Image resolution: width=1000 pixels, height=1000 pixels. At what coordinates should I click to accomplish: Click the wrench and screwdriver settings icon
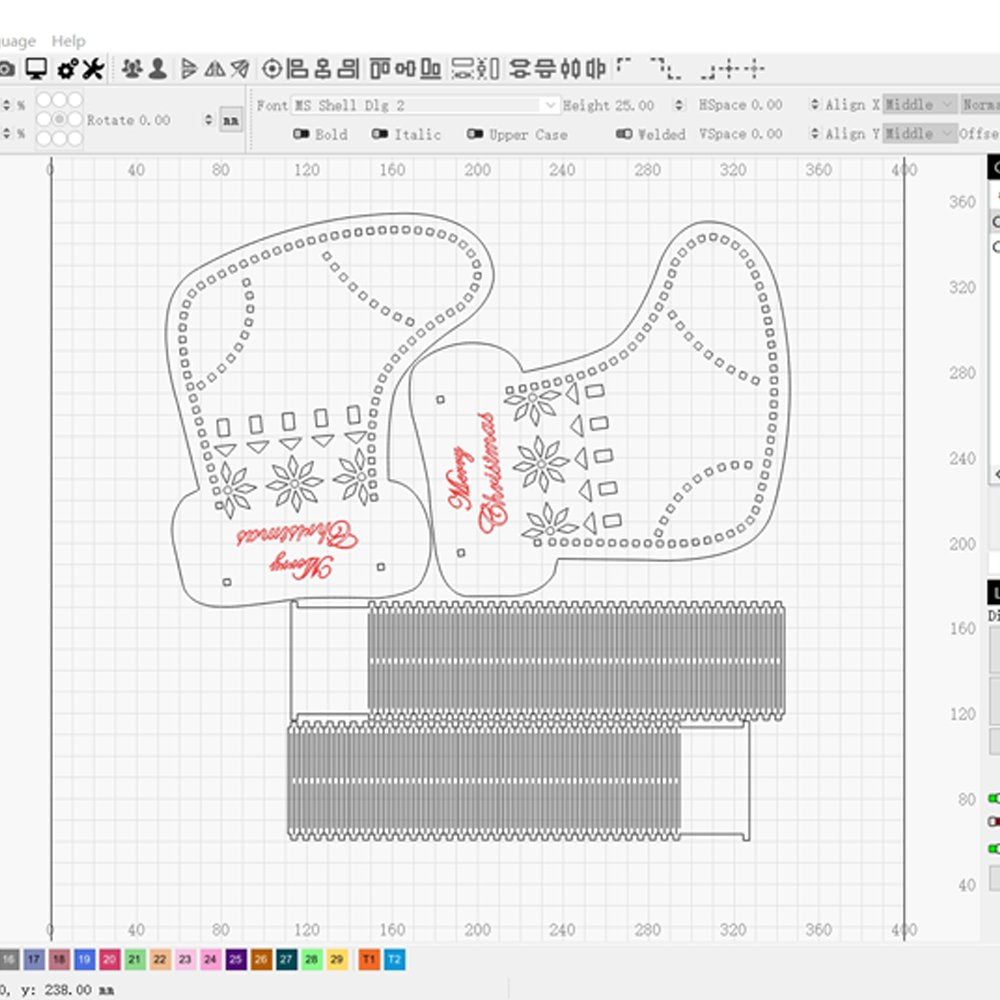click(92, 69)
